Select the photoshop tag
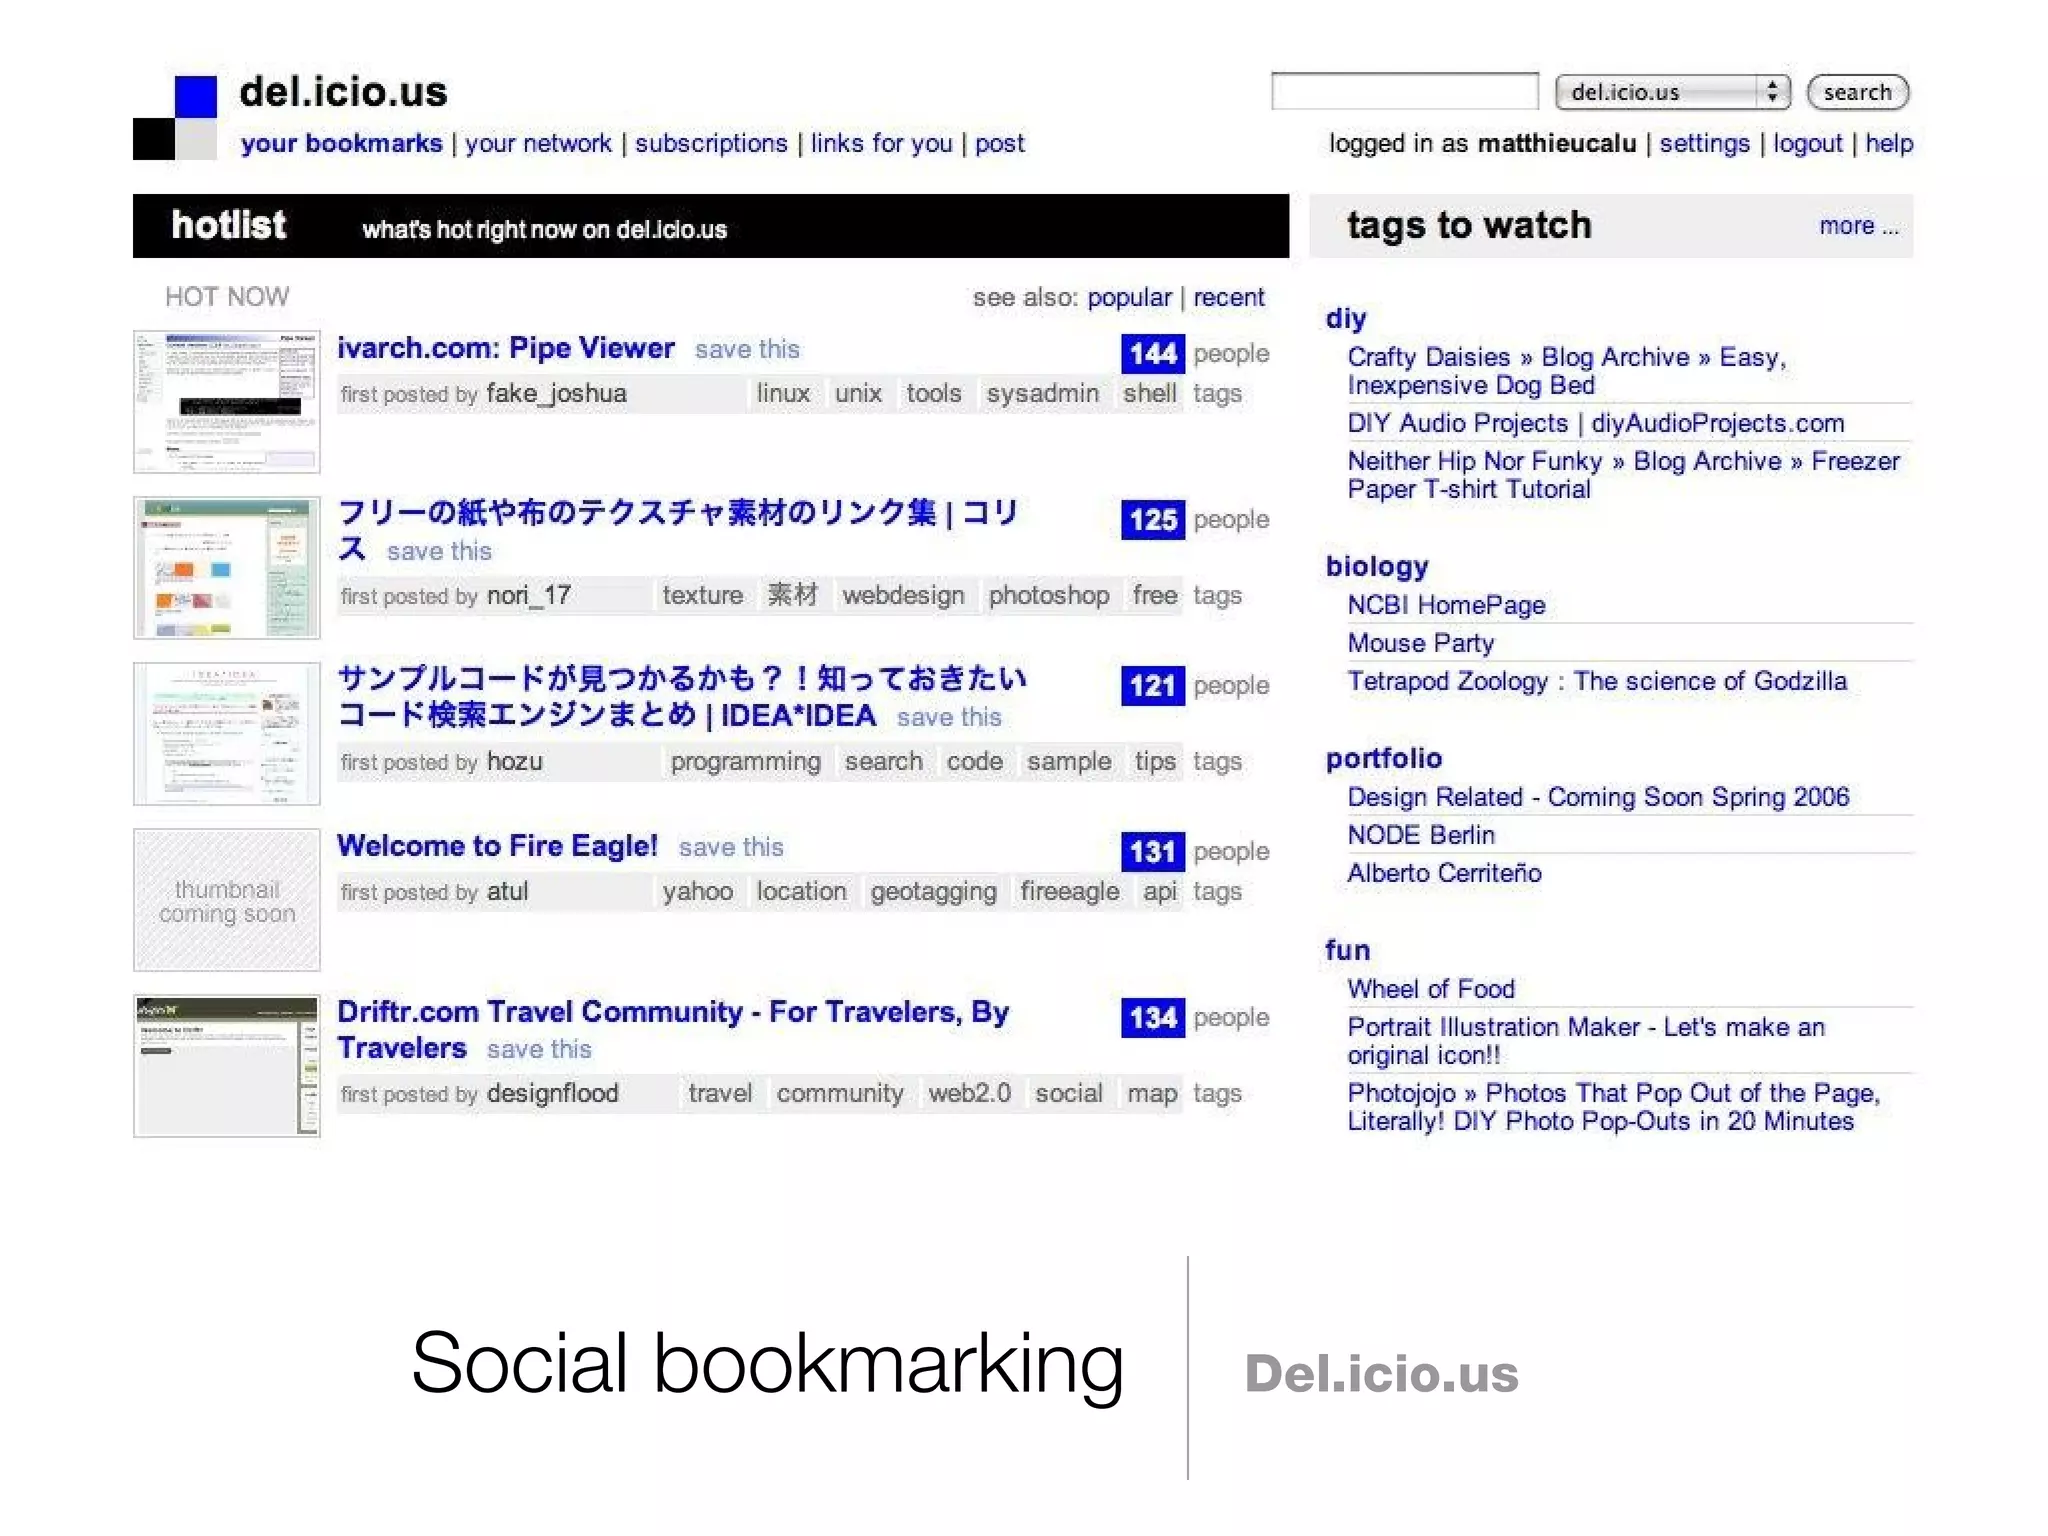Image resolution: width=2048 pixels, height=1536 pixels. click(1049, 596)
